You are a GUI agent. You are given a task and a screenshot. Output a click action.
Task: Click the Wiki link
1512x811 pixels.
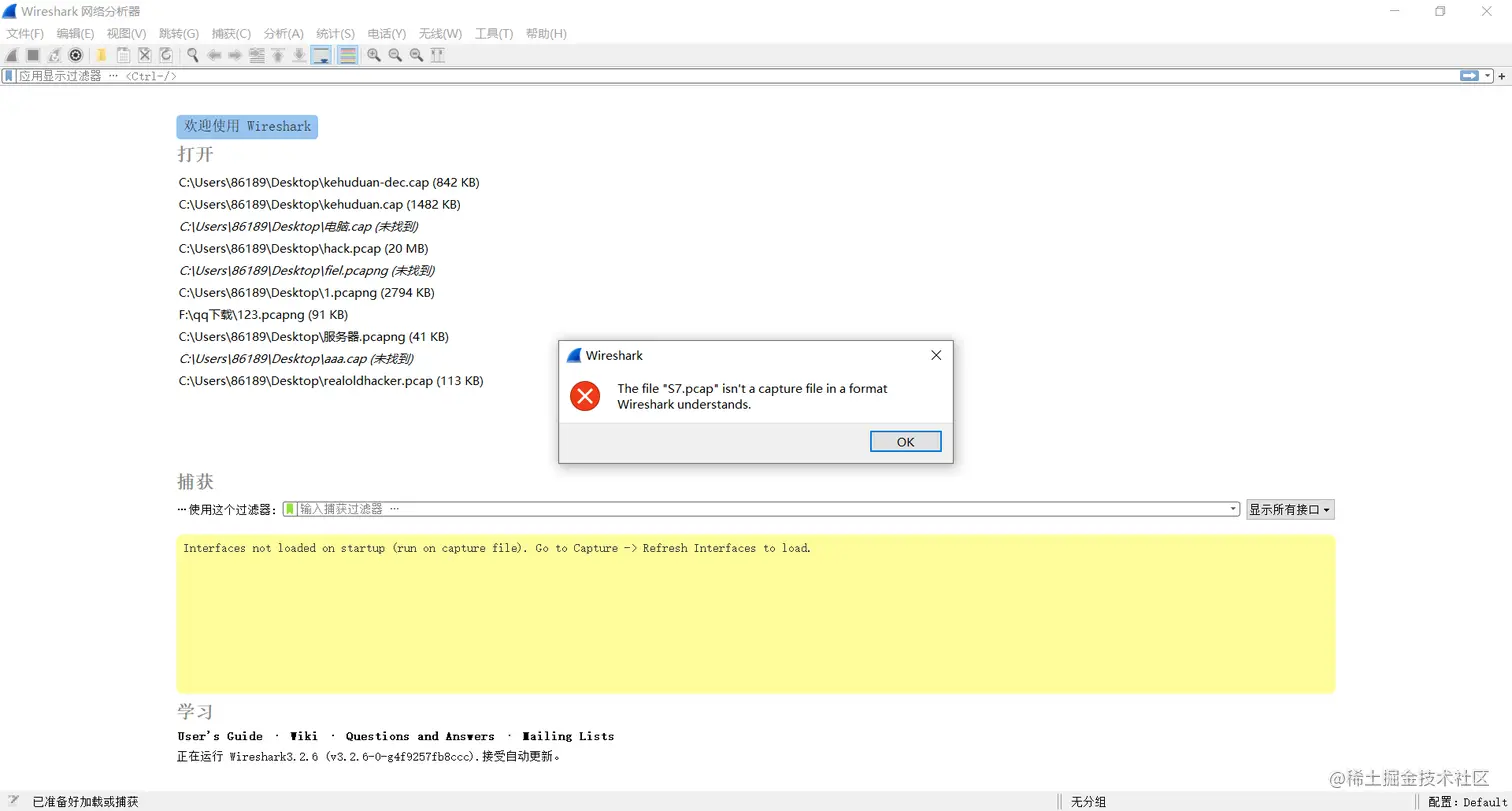click(304, 736)
